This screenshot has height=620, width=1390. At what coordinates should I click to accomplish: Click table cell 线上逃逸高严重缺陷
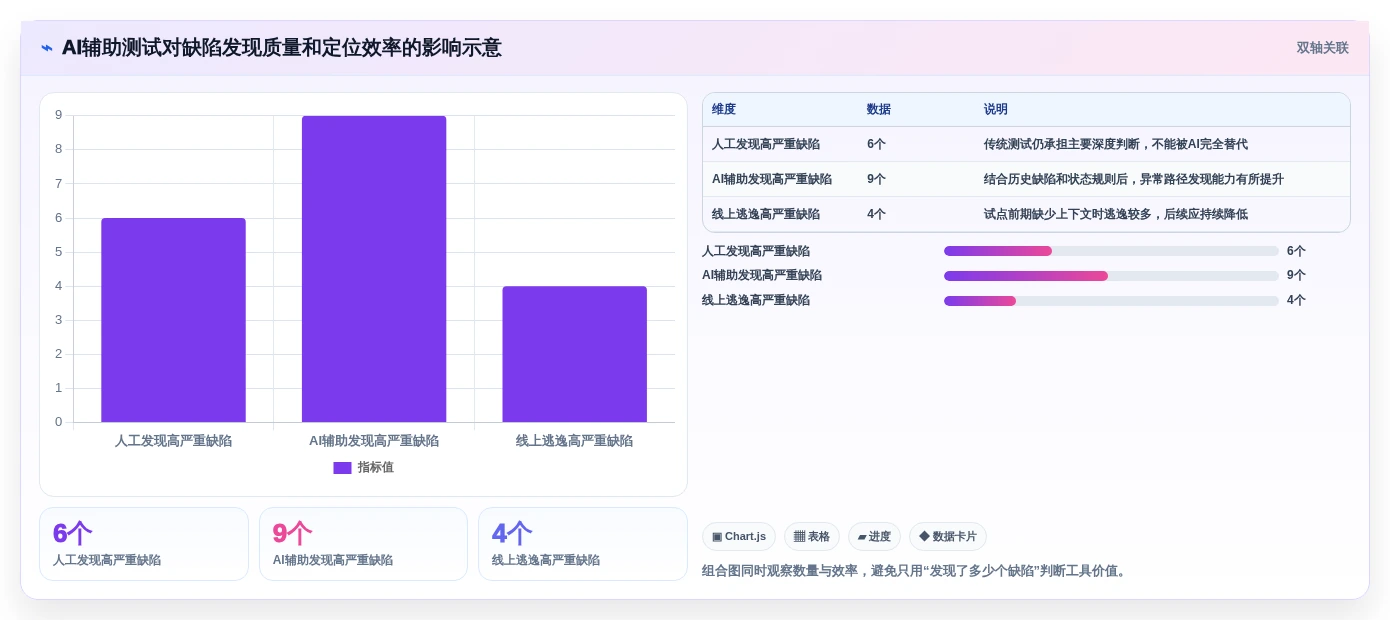[766, 214]
